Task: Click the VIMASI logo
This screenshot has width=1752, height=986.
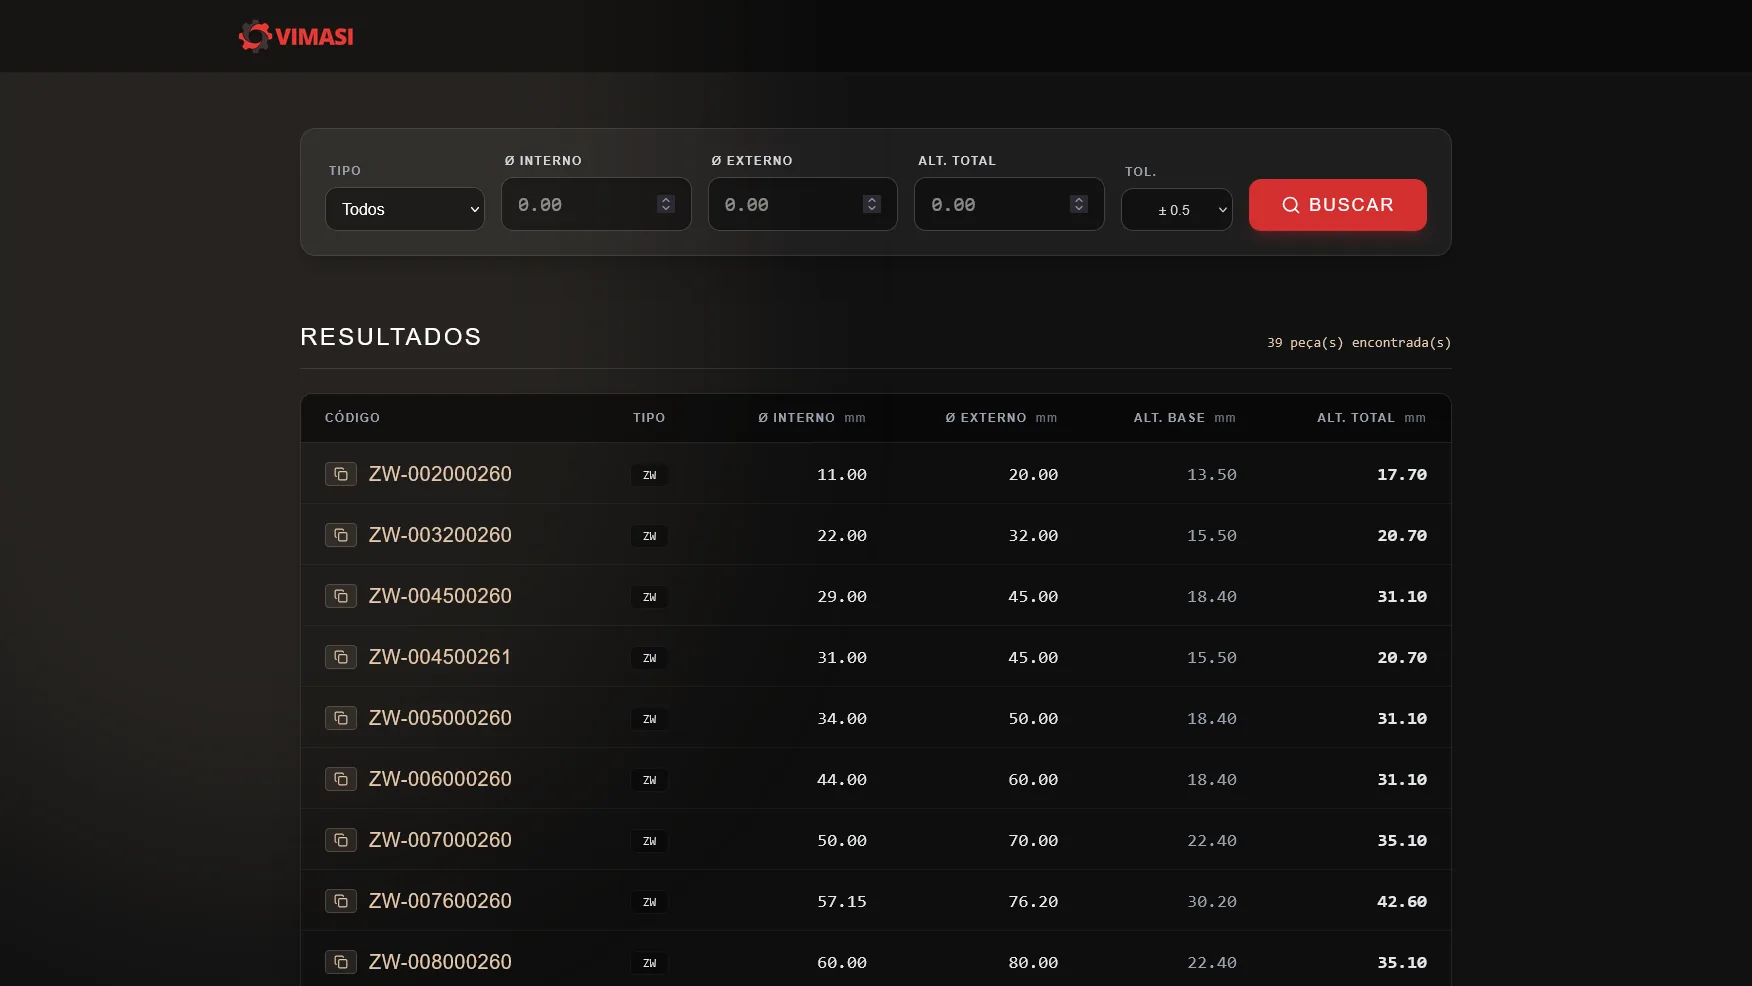Action: pos(296,36)
